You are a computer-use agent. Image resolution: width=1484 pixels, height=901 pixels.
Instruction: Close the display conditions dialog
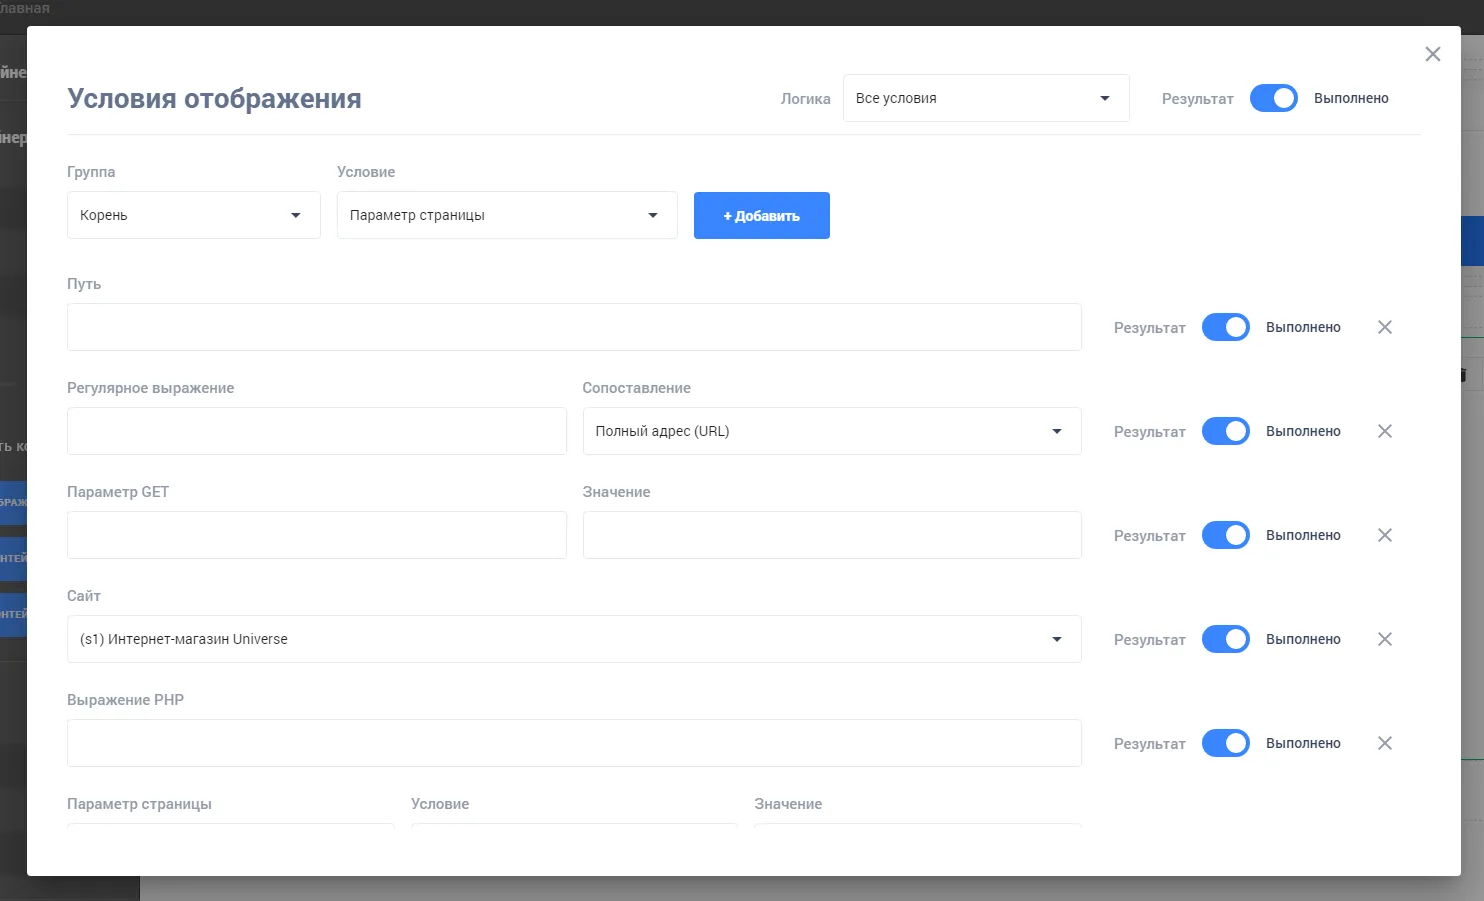click(x=1432, y=54)
